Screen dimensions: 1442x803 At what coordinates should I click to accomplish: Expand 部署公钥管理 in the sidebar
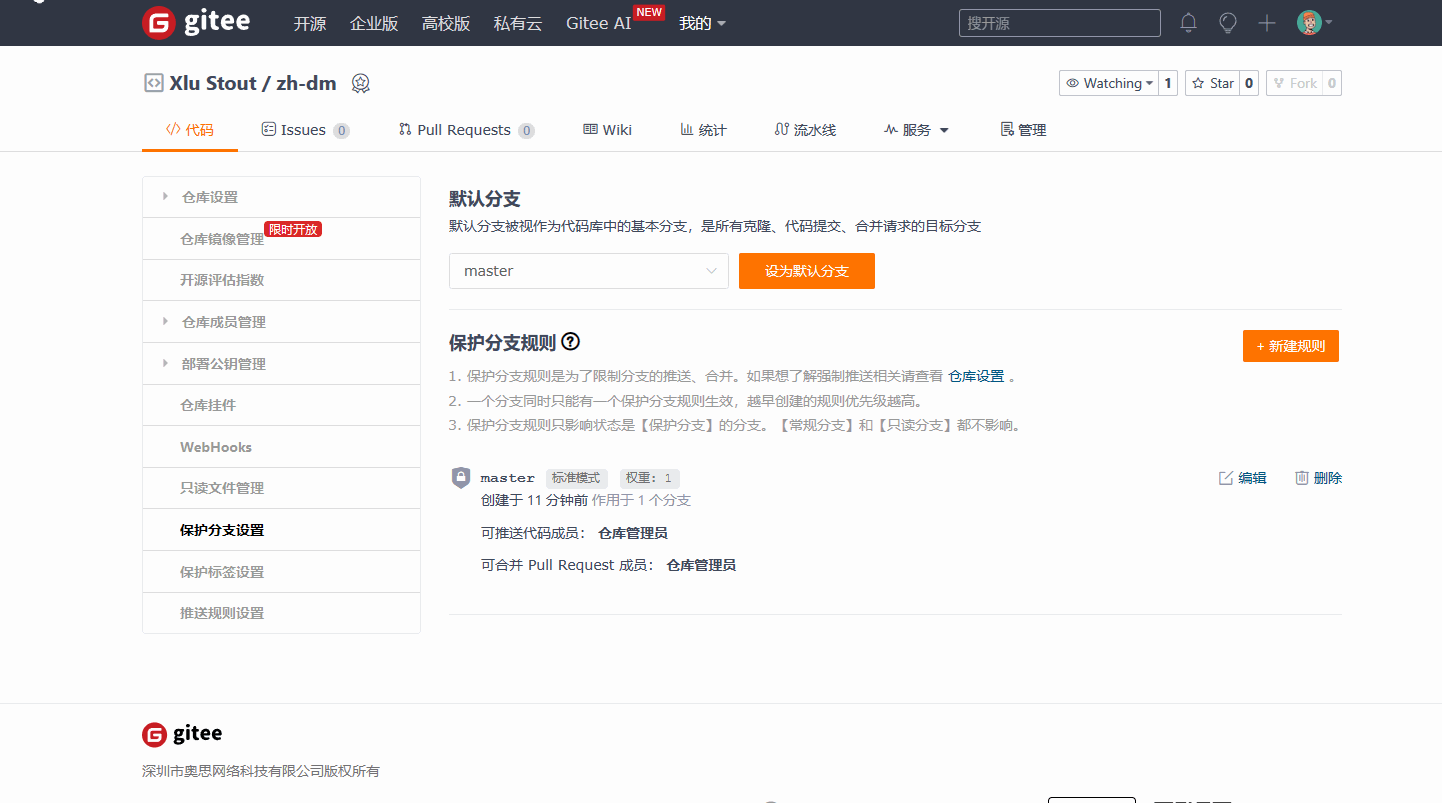point(281,364)
